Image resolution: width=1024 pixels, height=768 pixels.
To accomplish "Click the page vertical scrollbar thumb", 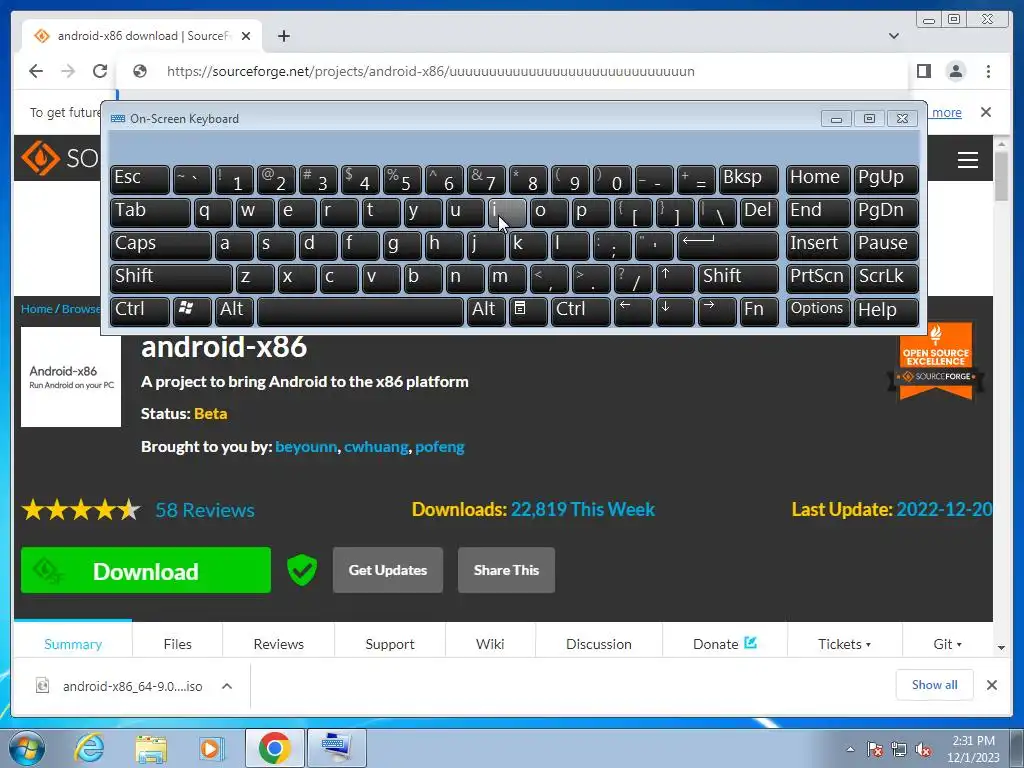I will [x=1001, y=175].
